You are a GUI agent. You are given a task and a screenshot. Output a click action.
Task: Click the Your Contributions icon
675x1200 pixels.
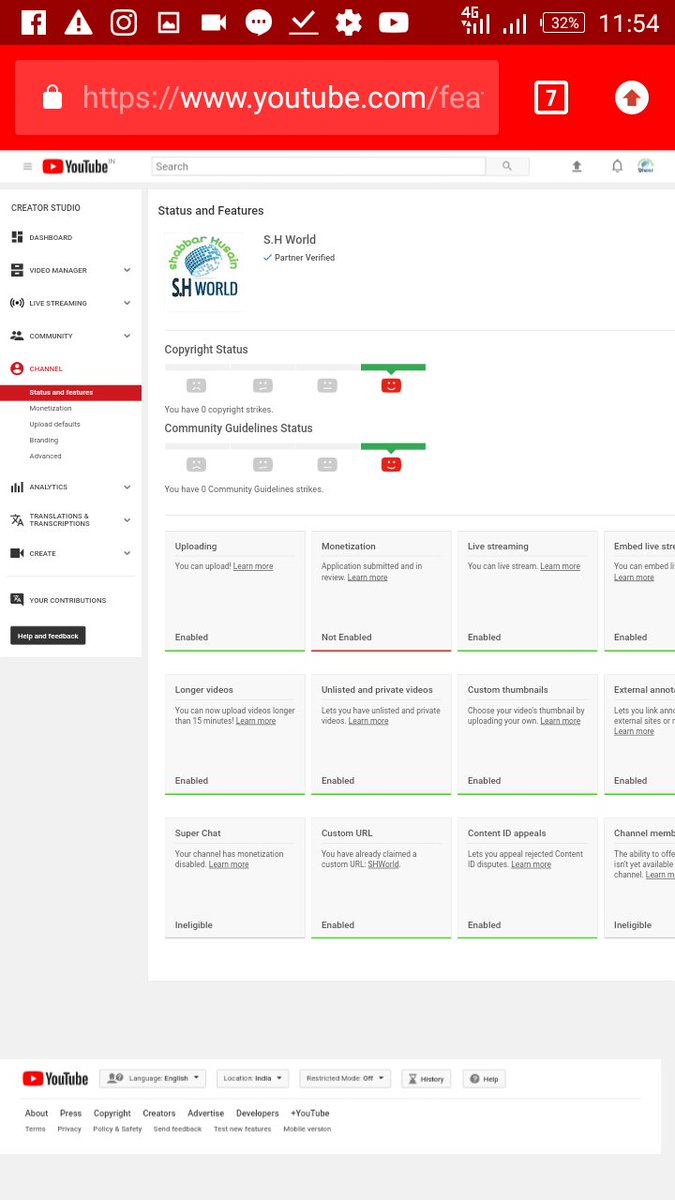[x=17, y=600]
